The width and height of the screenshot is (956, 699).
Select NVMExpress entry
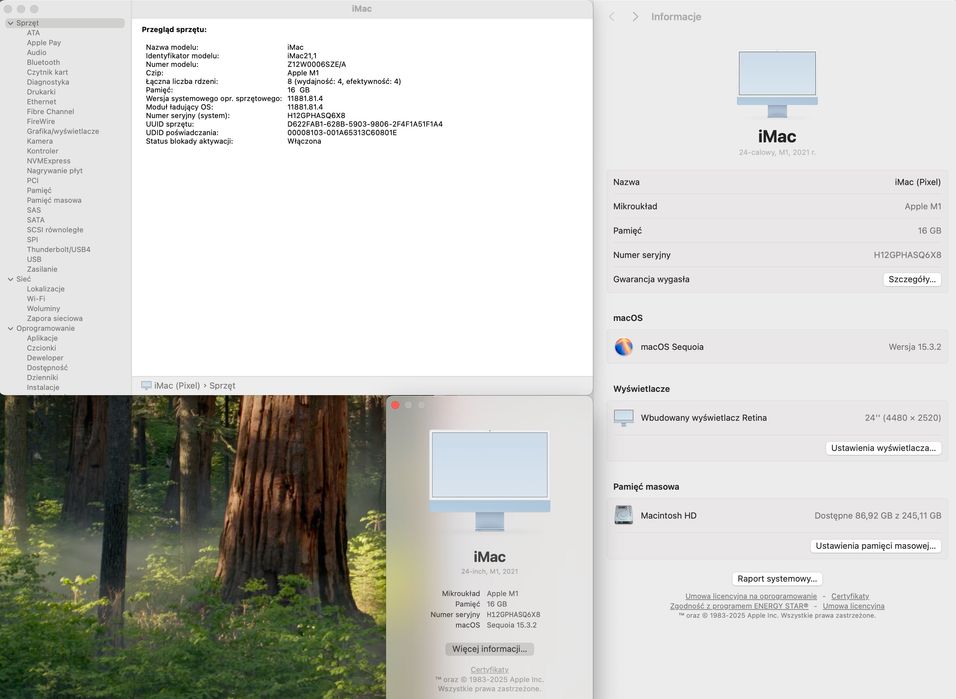48,161
